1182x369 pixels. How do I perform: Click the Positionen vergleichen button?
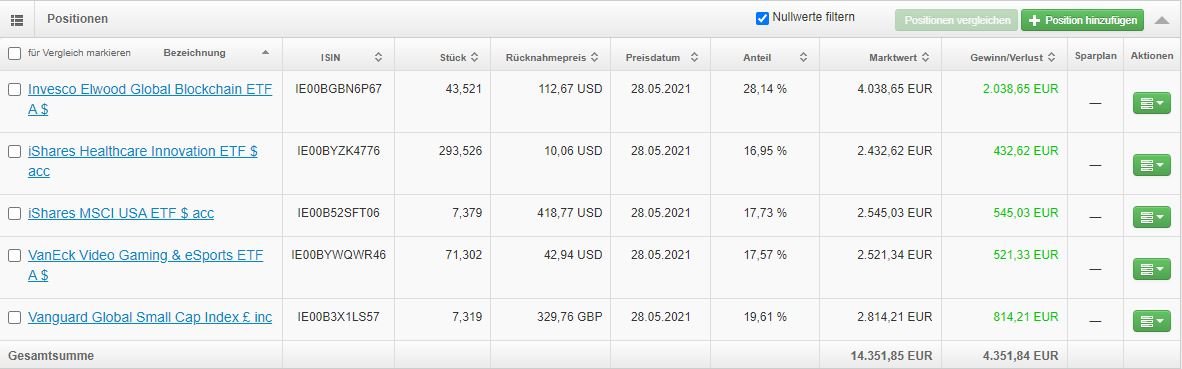pos(957,20)
